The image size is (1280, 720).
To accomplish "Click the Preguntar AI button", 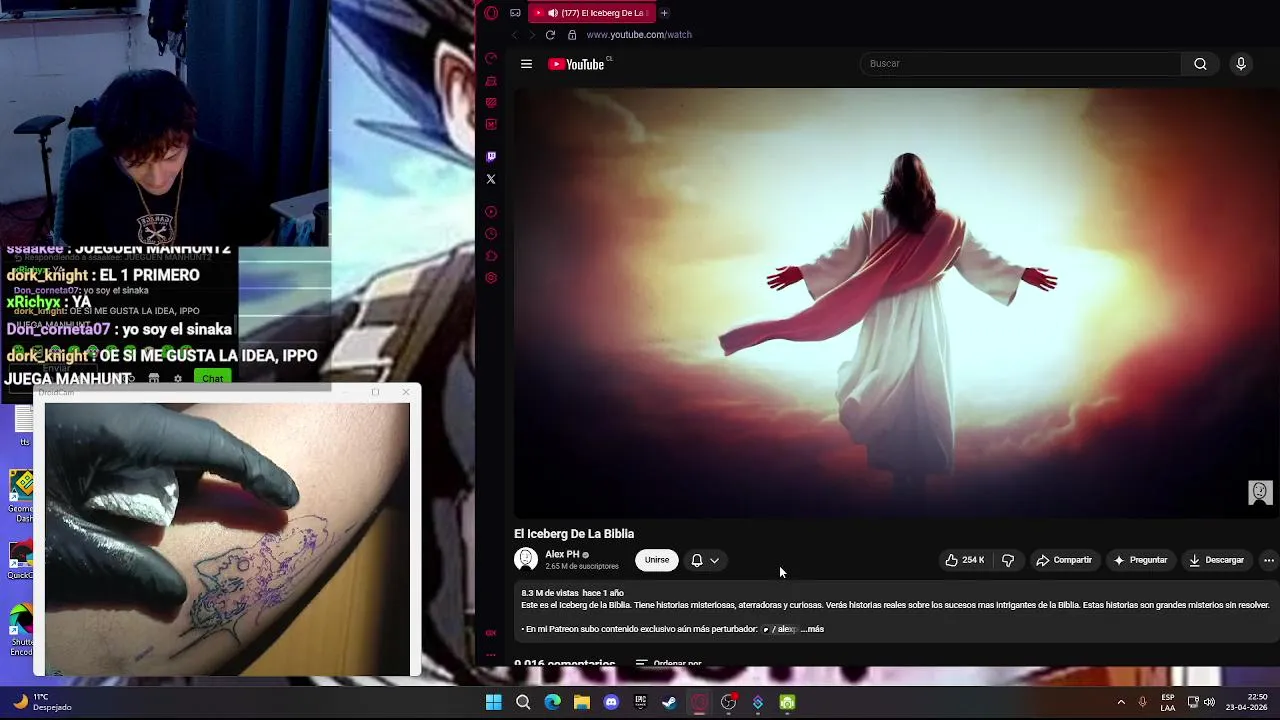I will pyautogui.click(x=1140, y=560).
